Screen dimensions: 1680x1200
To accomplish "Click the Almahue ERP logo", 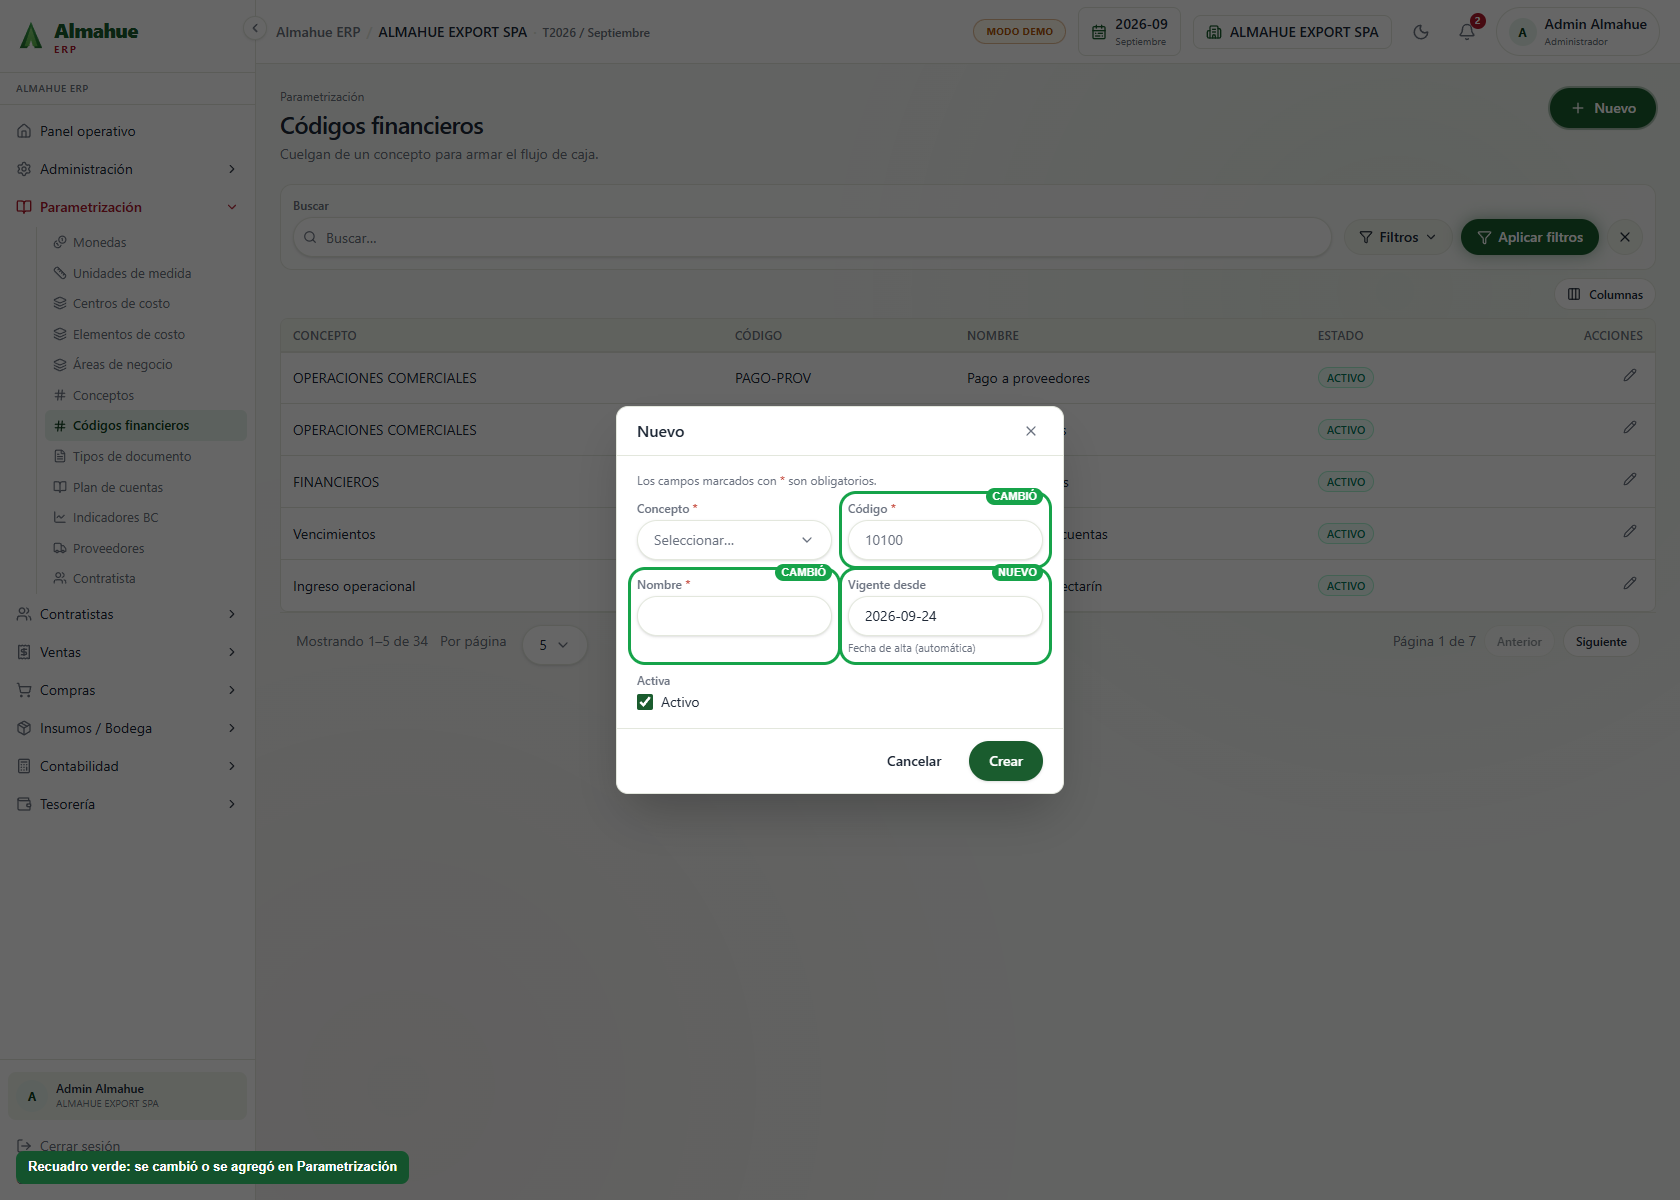I will pyautogui.click(x=78, y=36).
